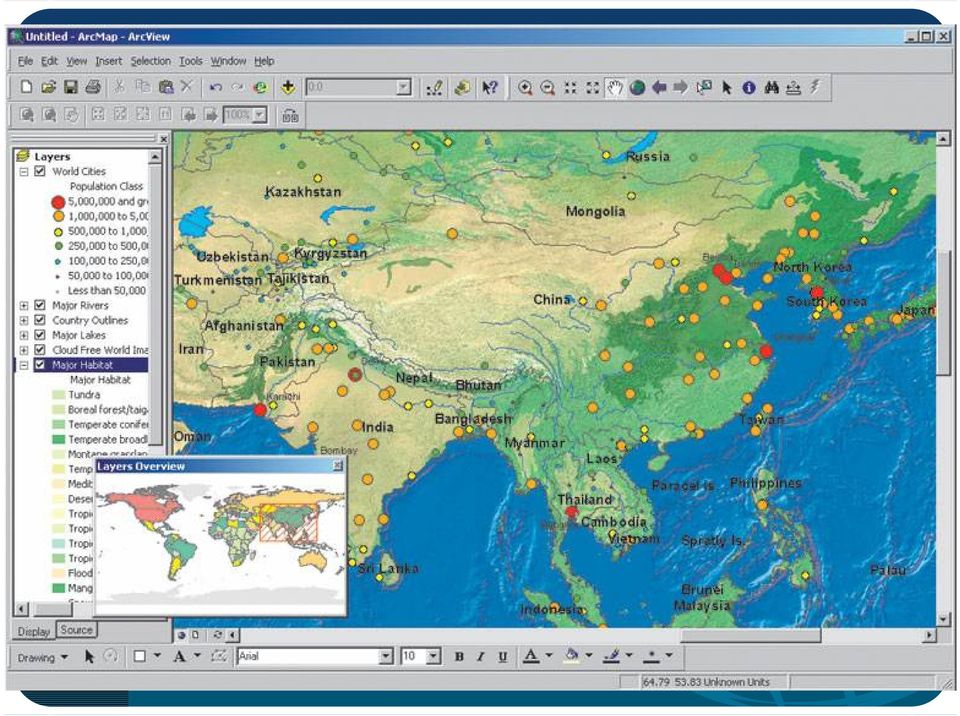Open the Drawing menu button

tap(42, 657)
